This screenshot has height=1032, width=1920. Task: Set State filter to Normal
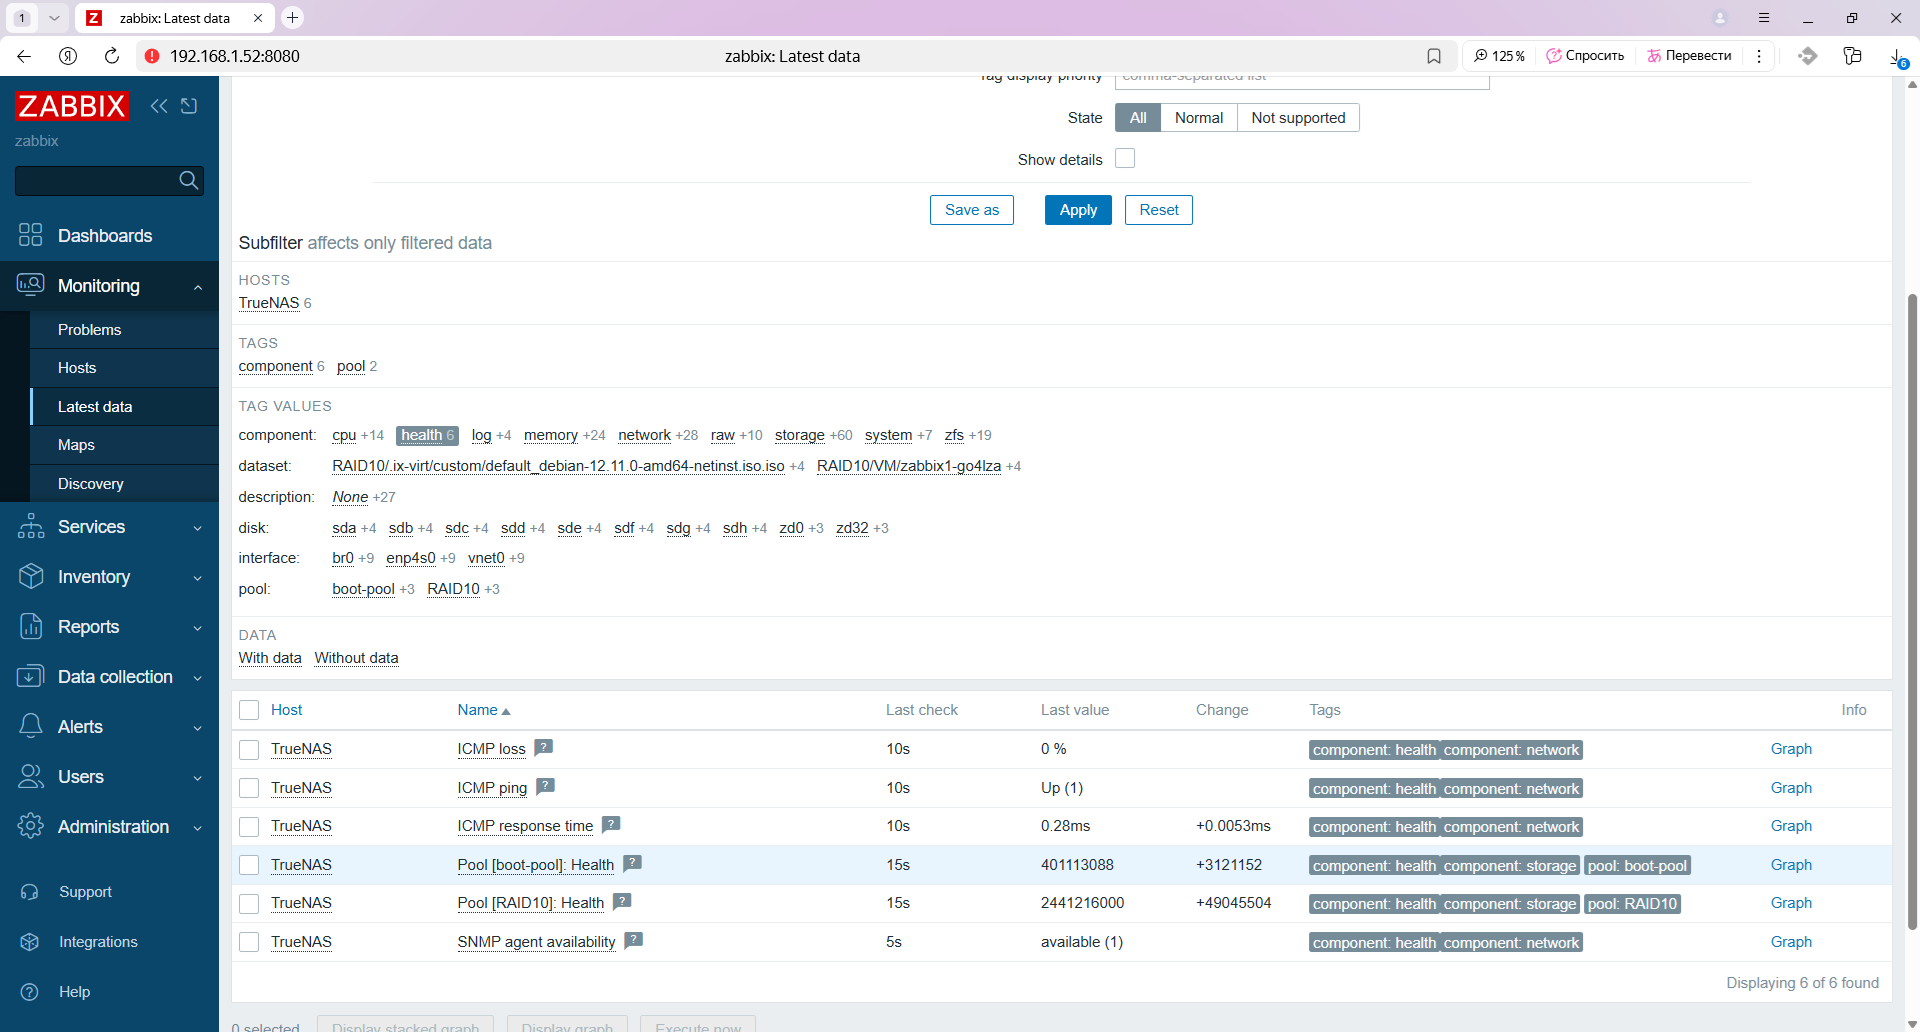pyautogui.click(x=1198, y=118)
